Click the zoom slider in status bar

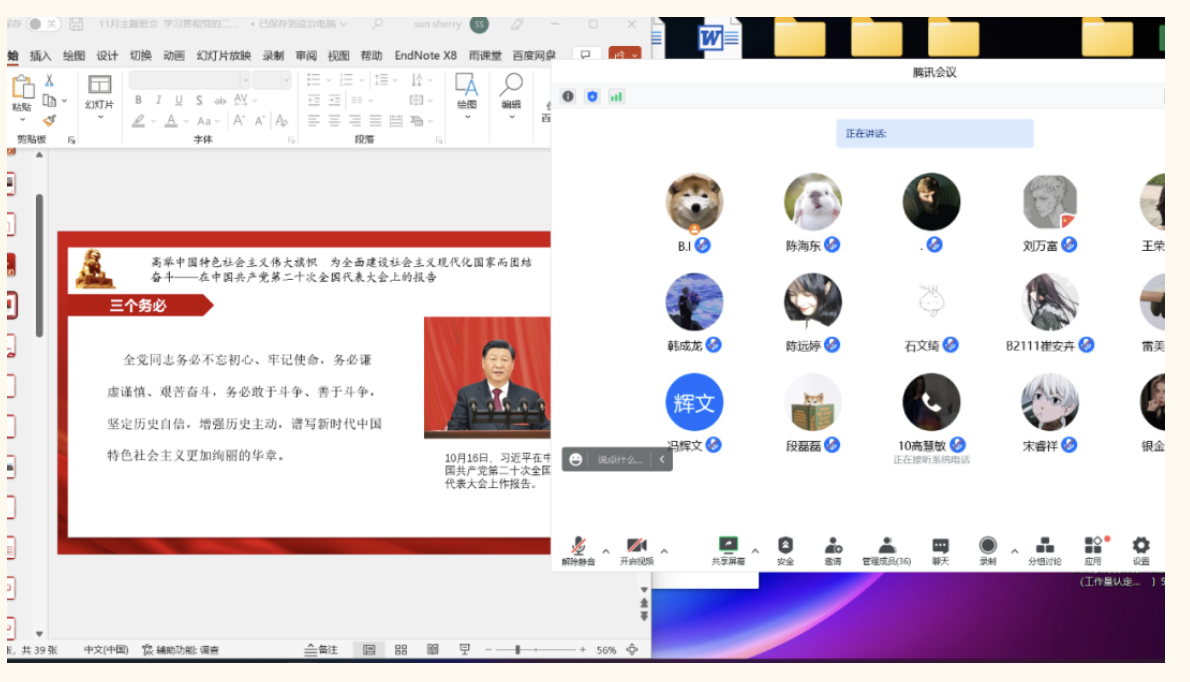(x=536, y=649)
